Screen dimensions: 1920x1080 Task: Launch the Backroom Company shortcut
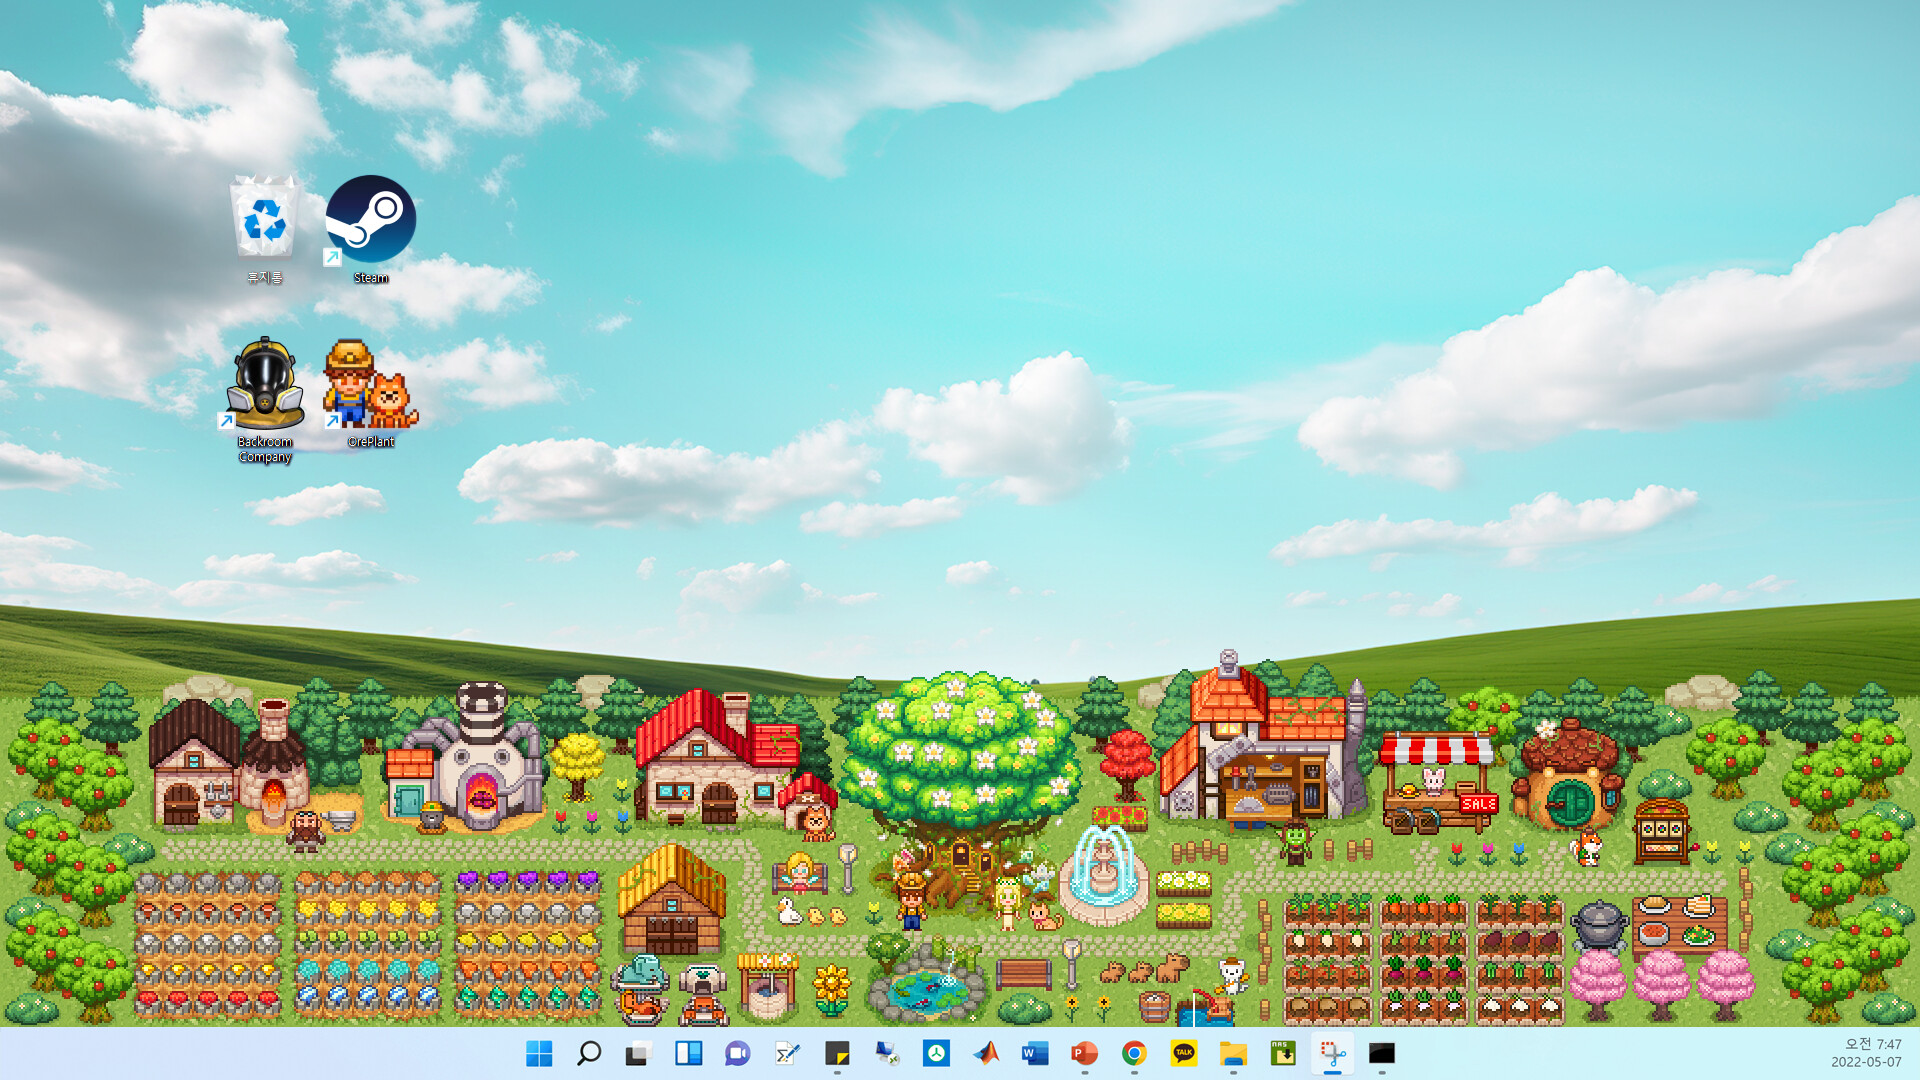coord(265,385)
